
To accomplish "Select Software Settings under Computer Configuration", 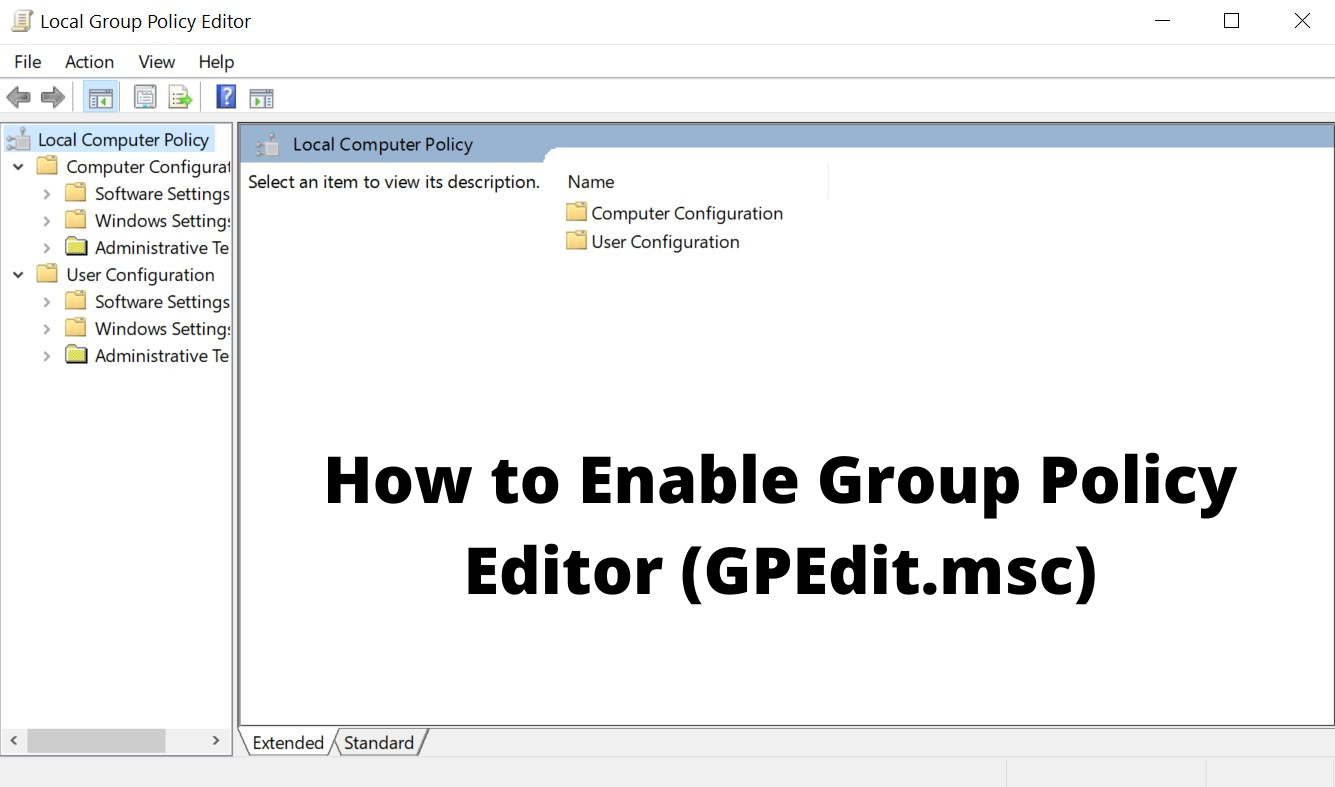I will tap(162, 194).
